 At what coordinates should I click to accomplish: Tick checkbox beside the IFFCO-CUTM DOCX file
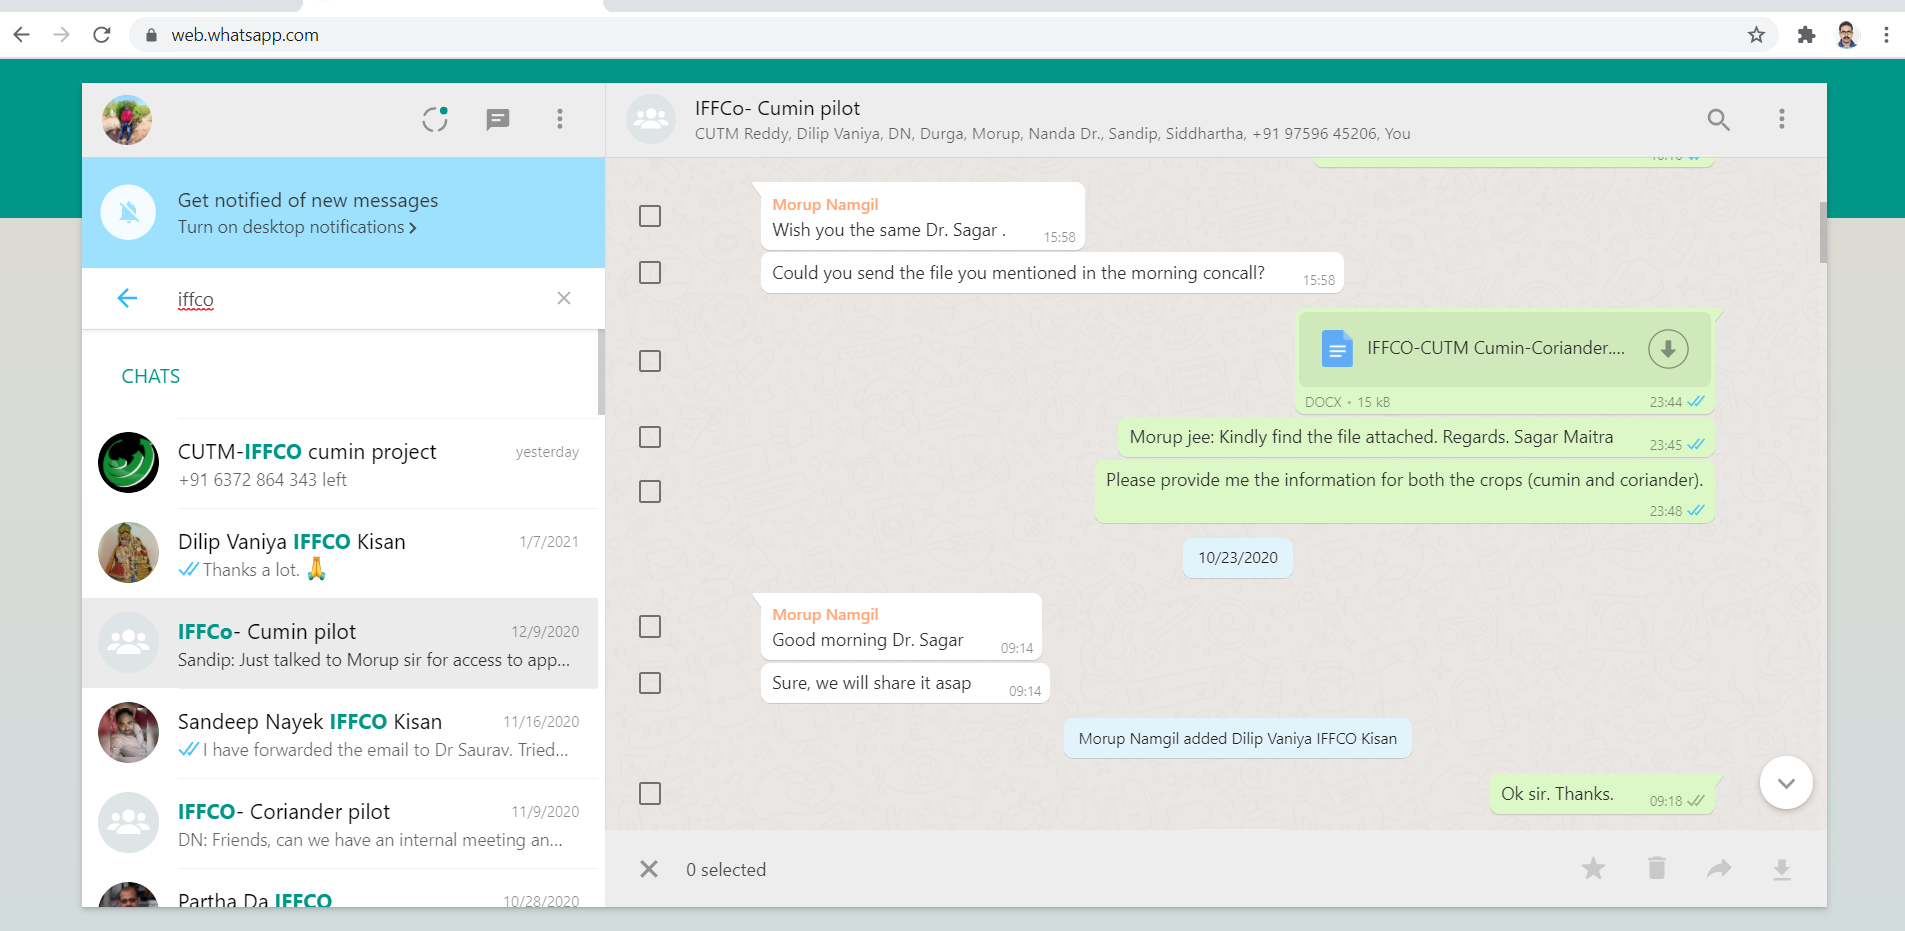click(650, 361)
